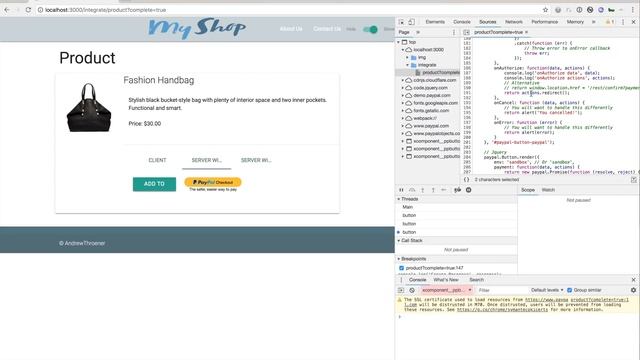Screen dimensions: 640x360
Task: Click the warning count badge in DevTools
Action: [610, 22]
